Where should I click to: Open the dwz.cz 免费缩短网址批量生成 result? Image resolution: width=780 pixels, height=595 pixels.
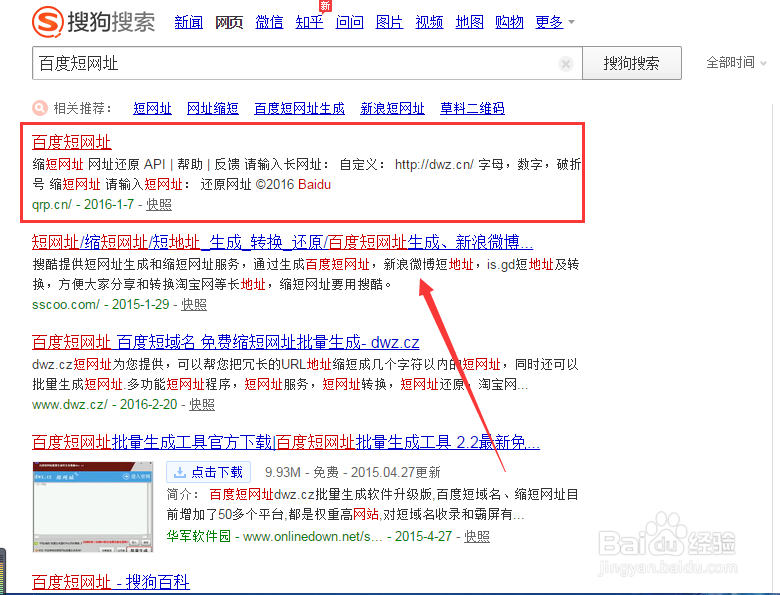pyautogui.click(x=225, y=342)
